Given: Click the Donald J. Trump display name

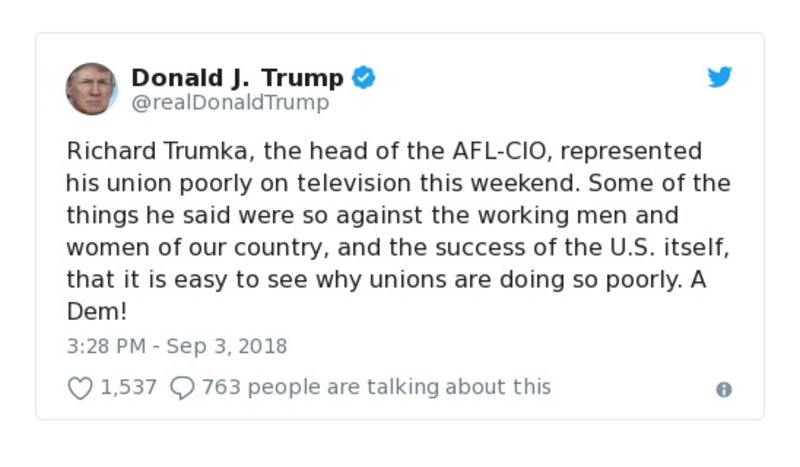Looking at the screenshot, I should point(237,77).
